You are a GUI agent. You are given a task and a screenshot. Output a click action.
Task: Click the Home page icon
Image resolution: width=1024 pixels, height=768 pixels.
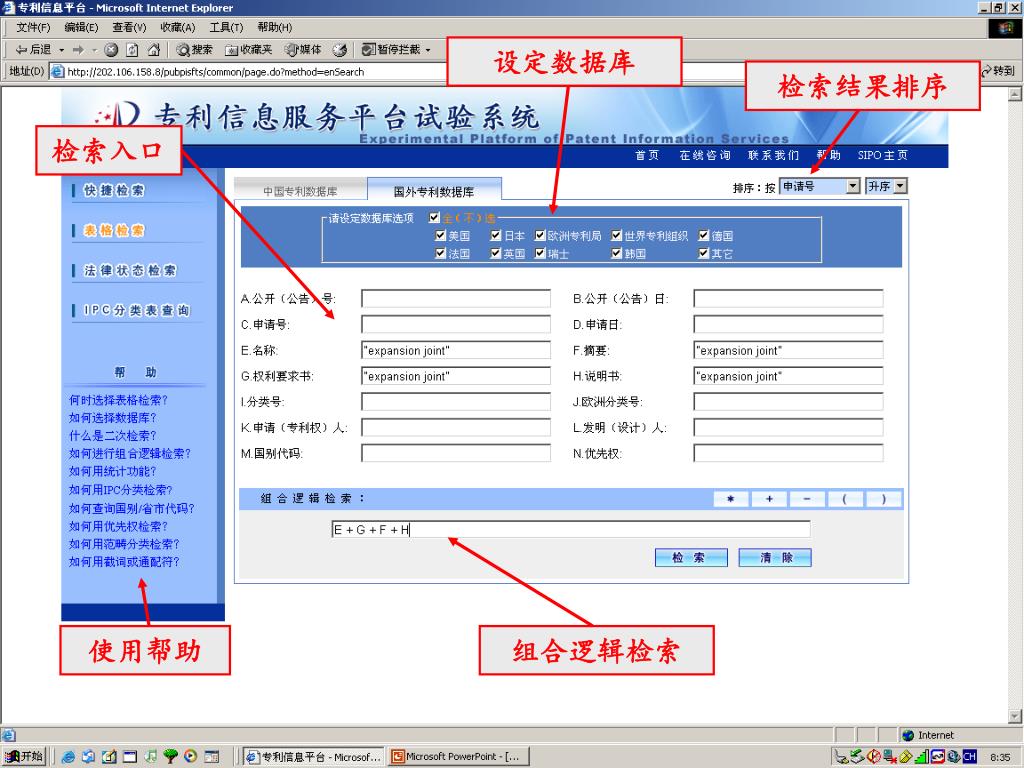(154, 50)
